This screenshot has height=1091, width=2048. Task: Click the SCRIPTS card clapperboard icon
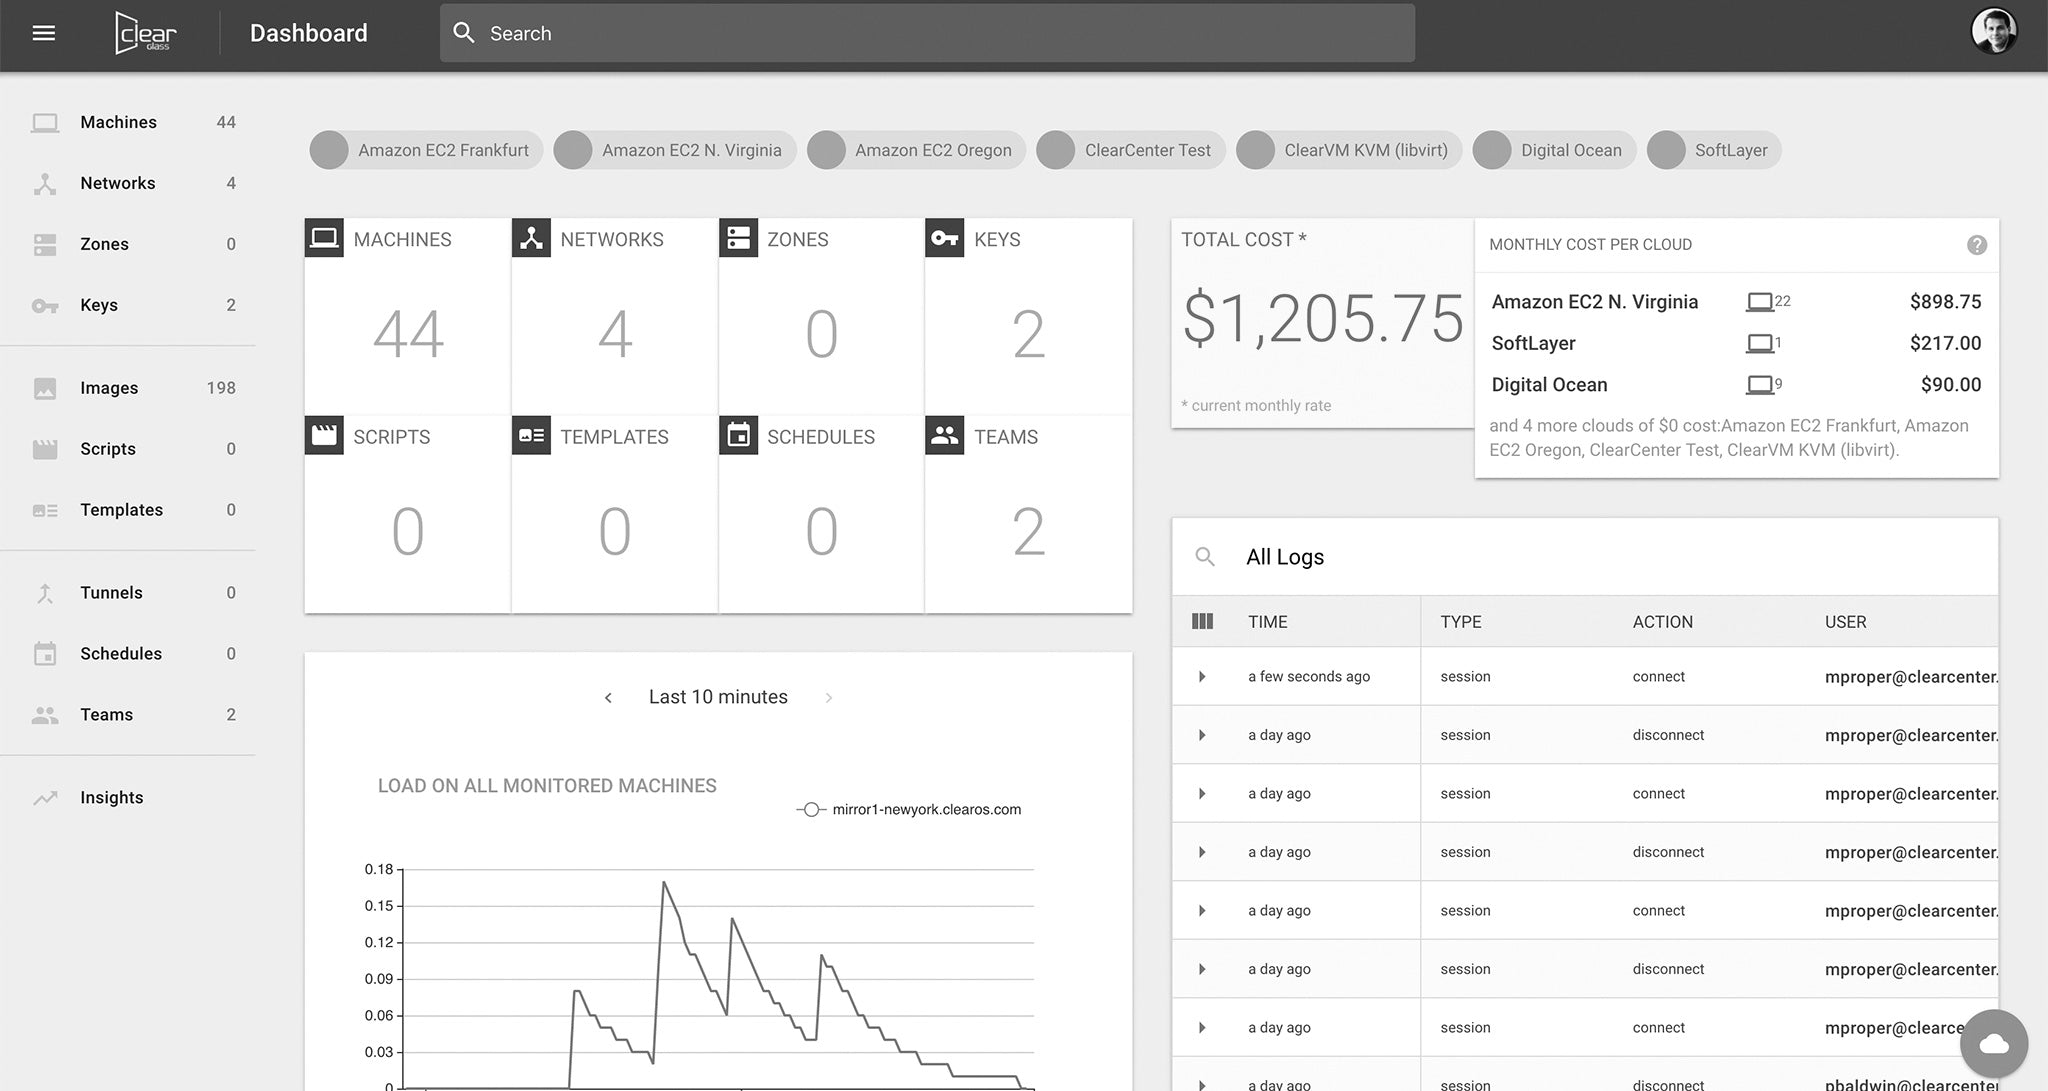[324, 435]
